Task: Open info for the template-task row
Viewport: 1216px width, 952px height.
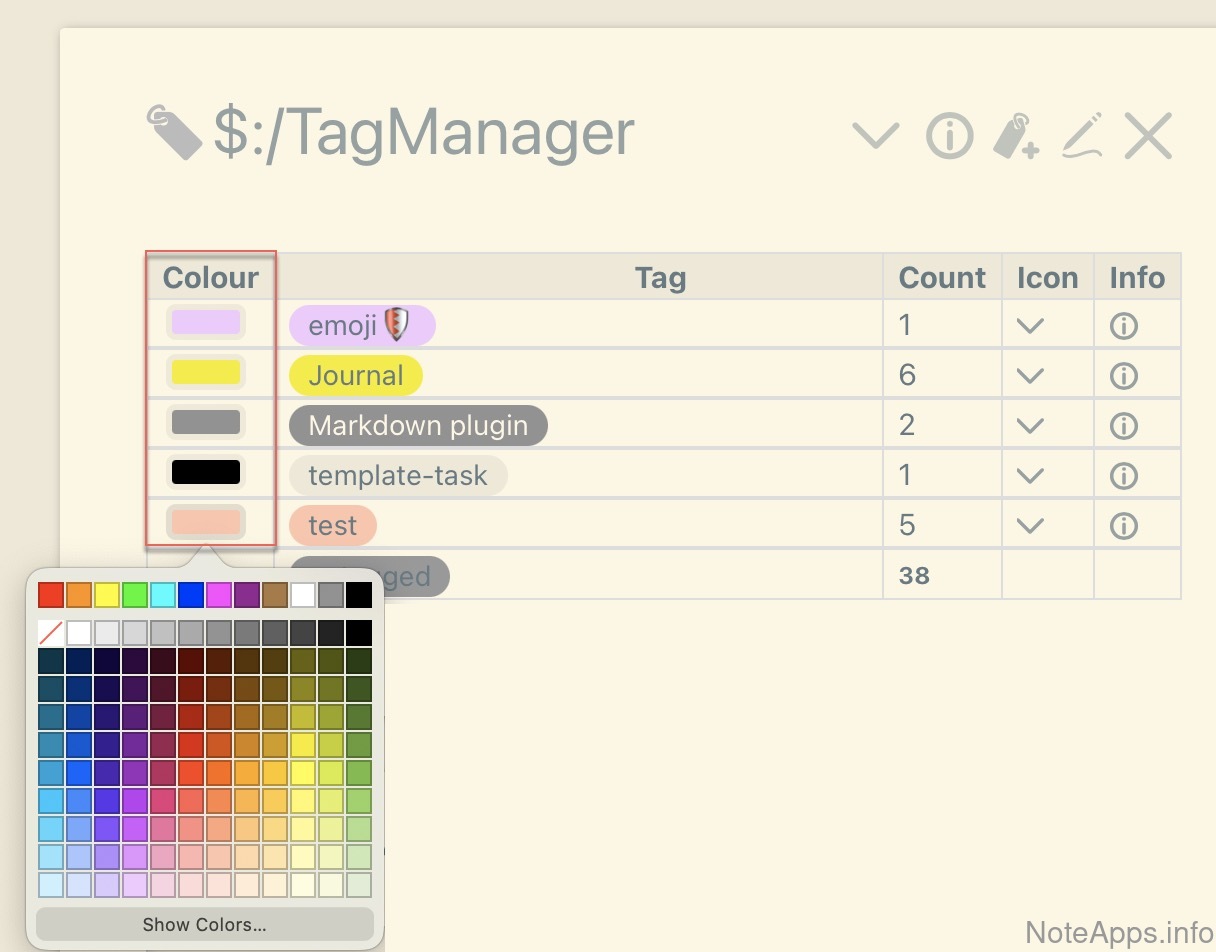Action: (x=1124, y=476)
